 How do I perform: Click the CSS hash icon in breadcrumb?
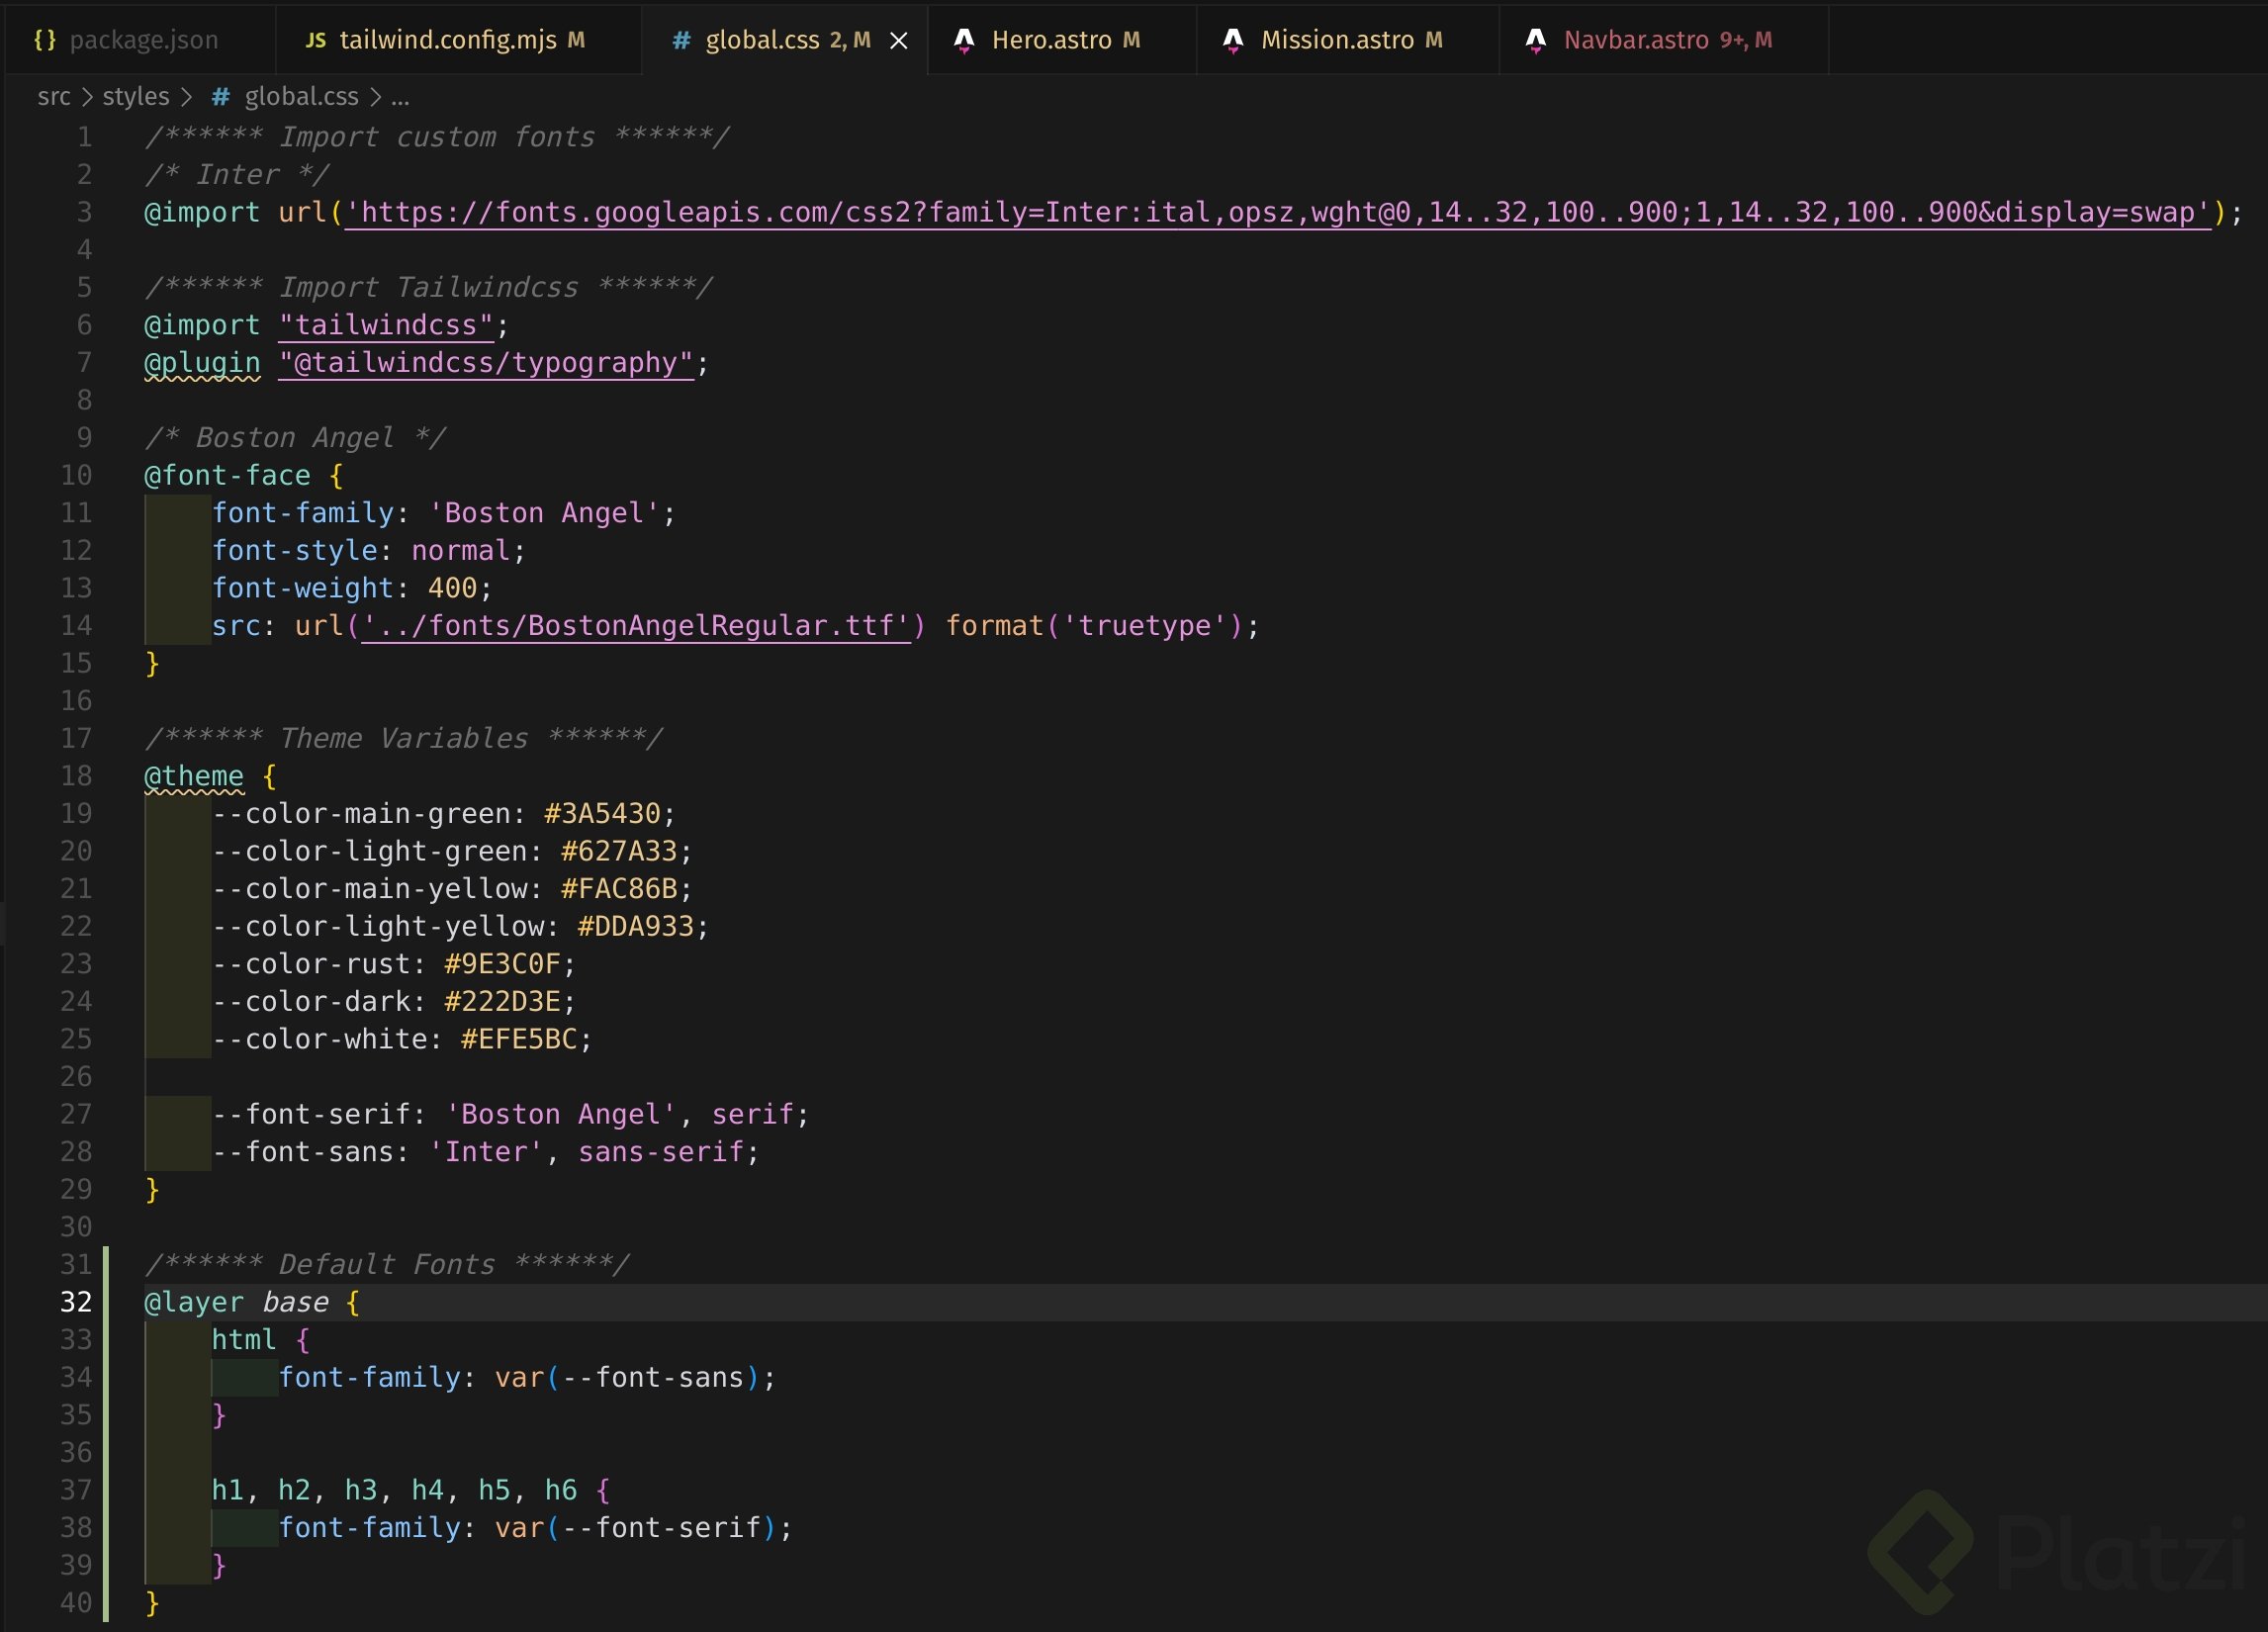coord(221,97)
